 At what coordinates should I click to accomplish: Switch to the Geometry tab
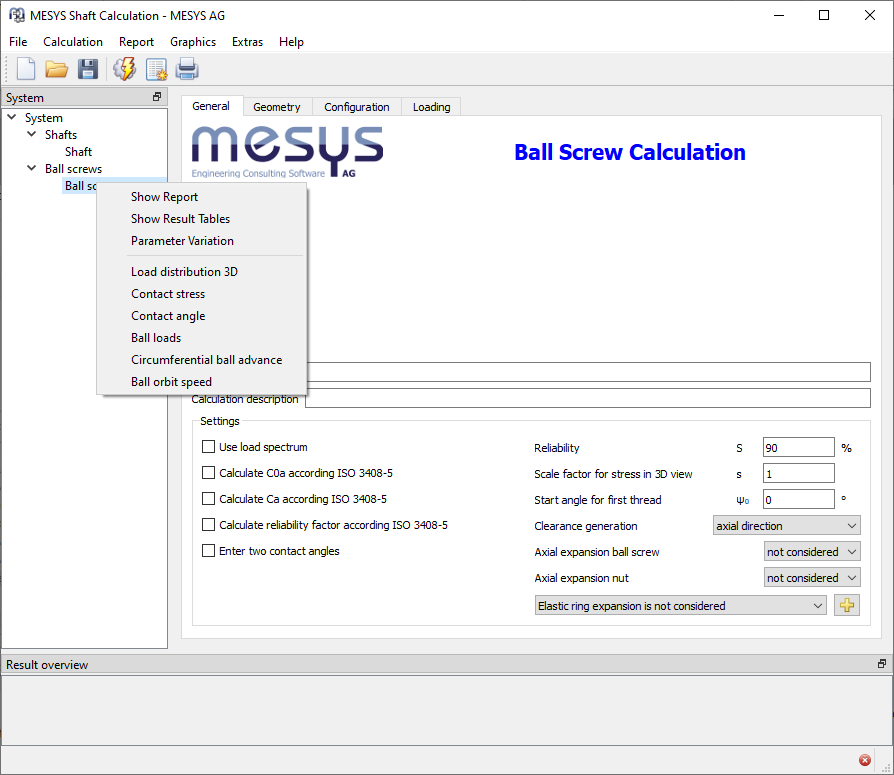276,107
